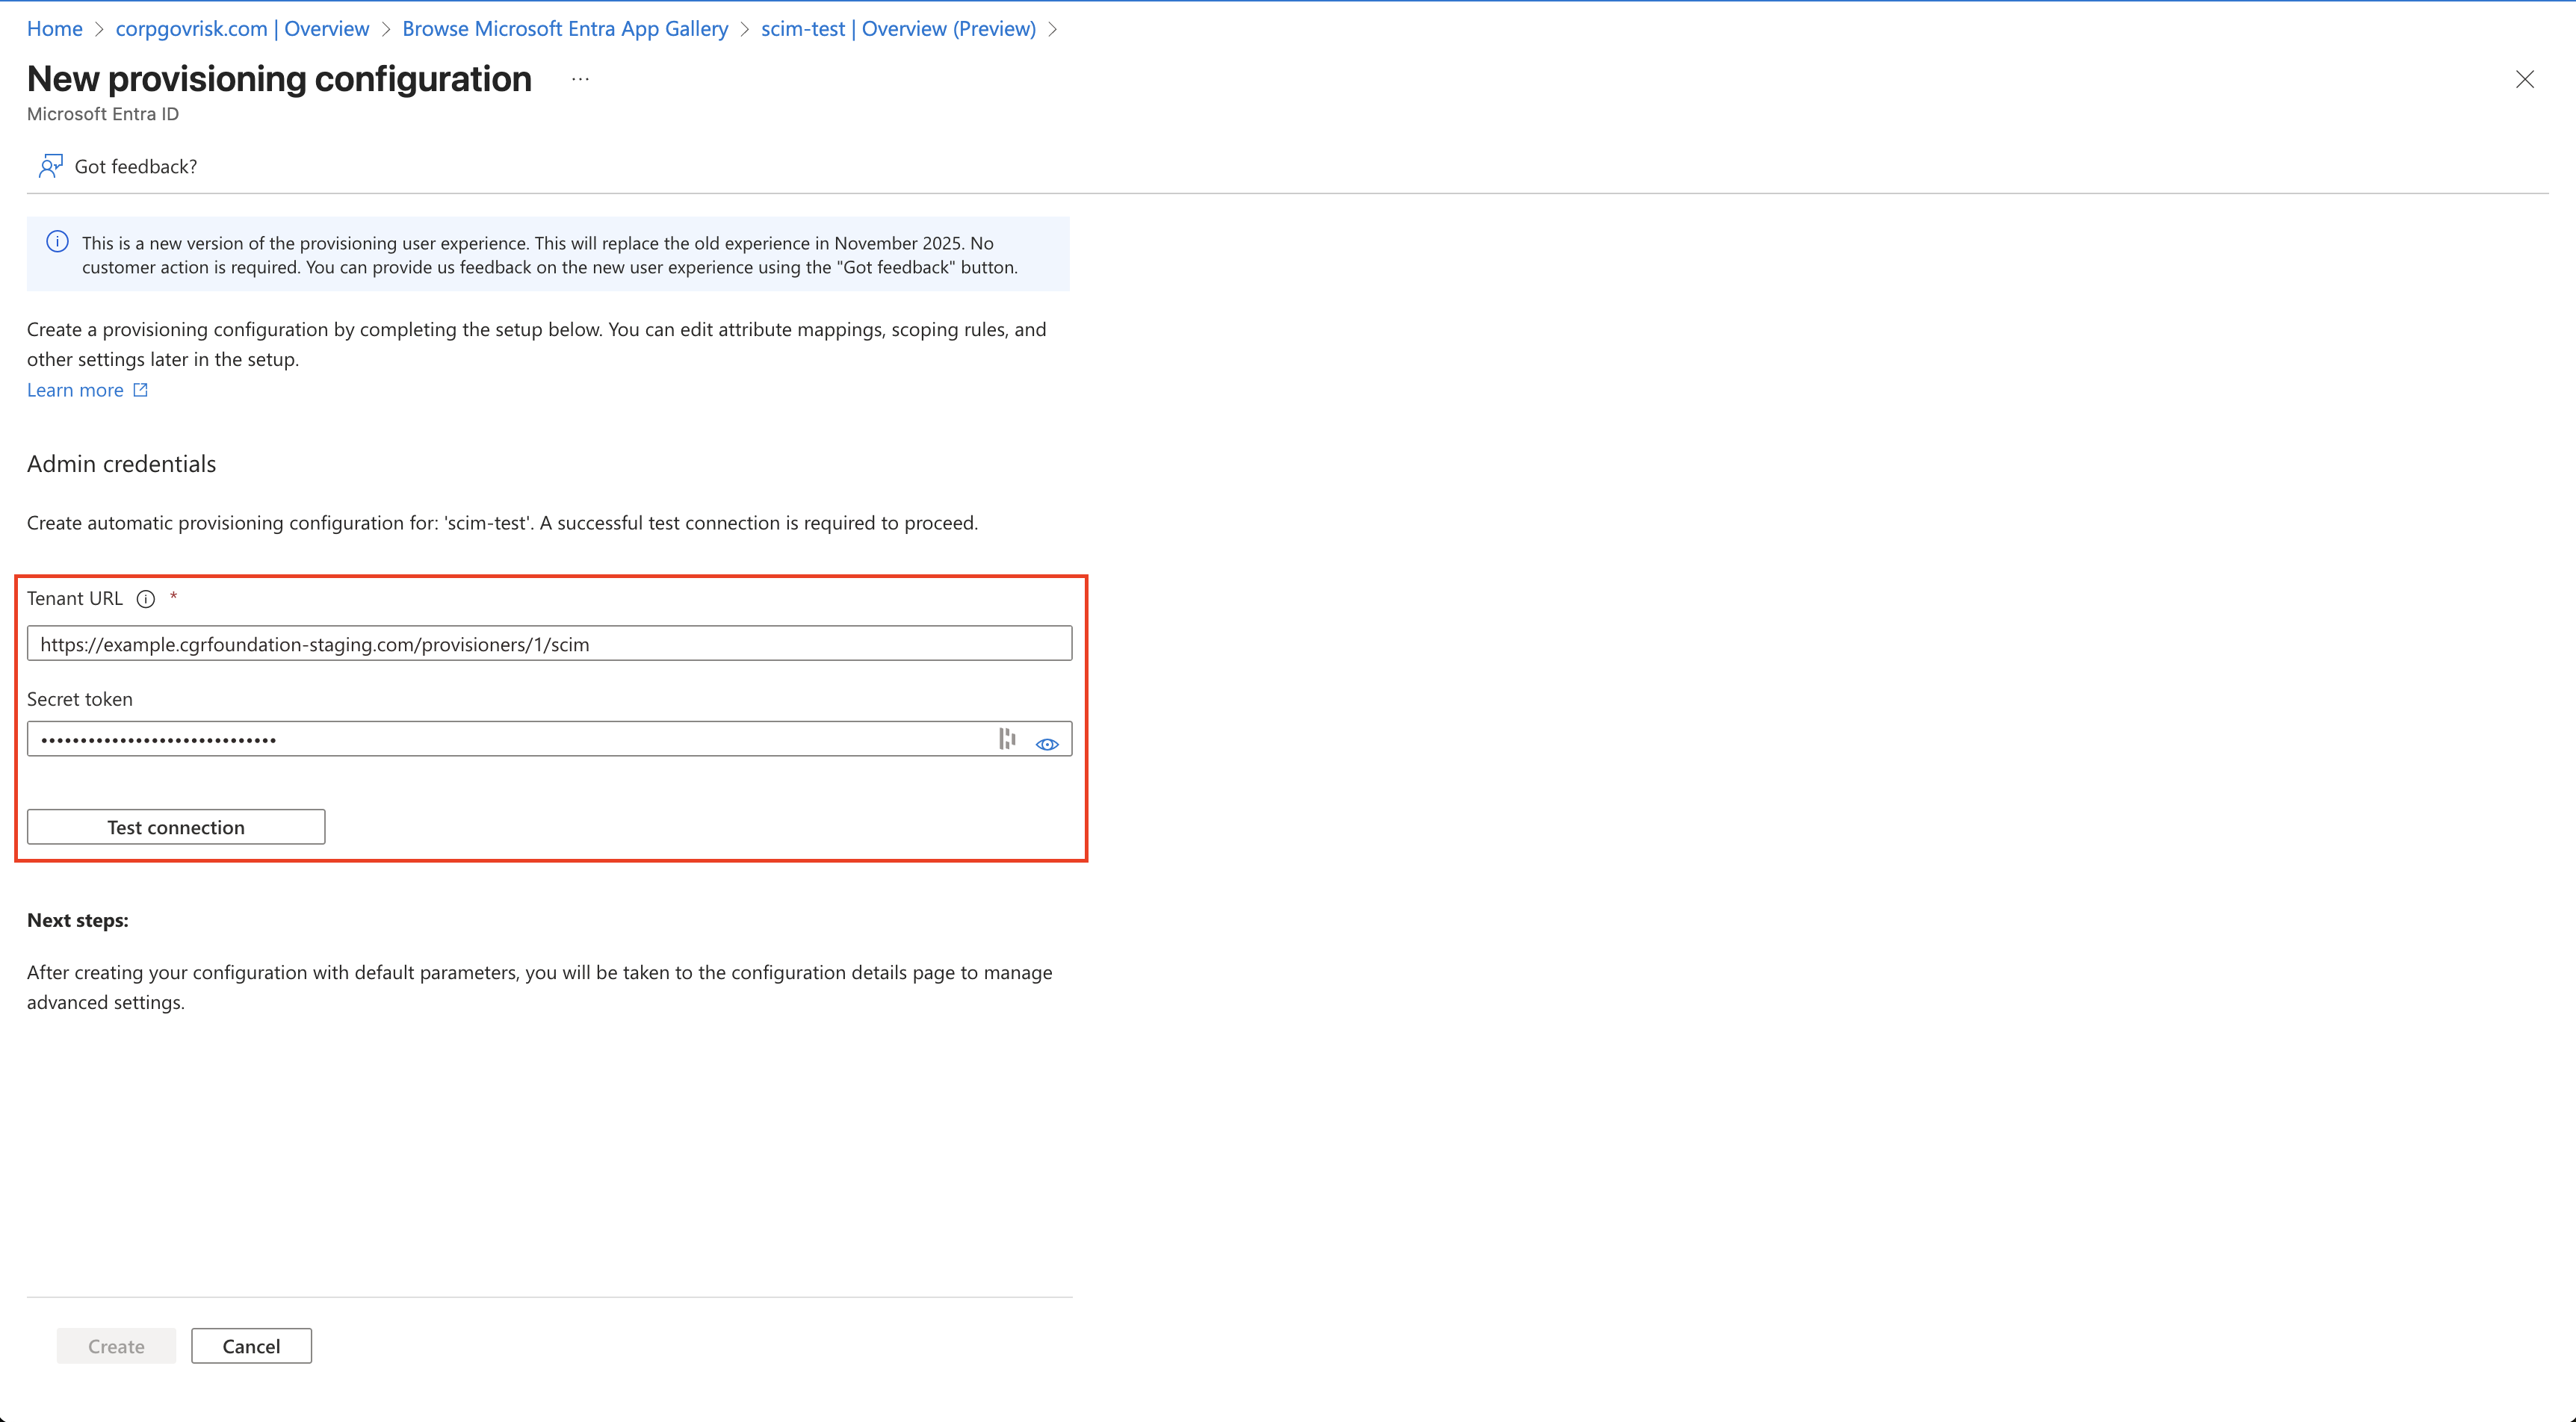Click the password manager icon in Secret token
2576x1422 pixels.
(1007, 739)
